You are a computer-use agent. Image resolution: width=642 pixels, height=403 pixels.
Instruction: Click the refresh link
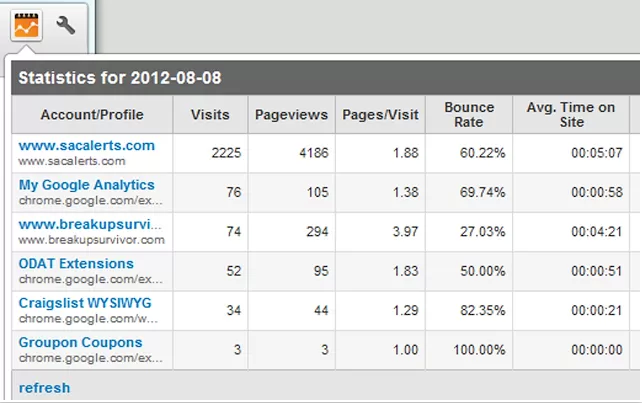tap(44, 387)
